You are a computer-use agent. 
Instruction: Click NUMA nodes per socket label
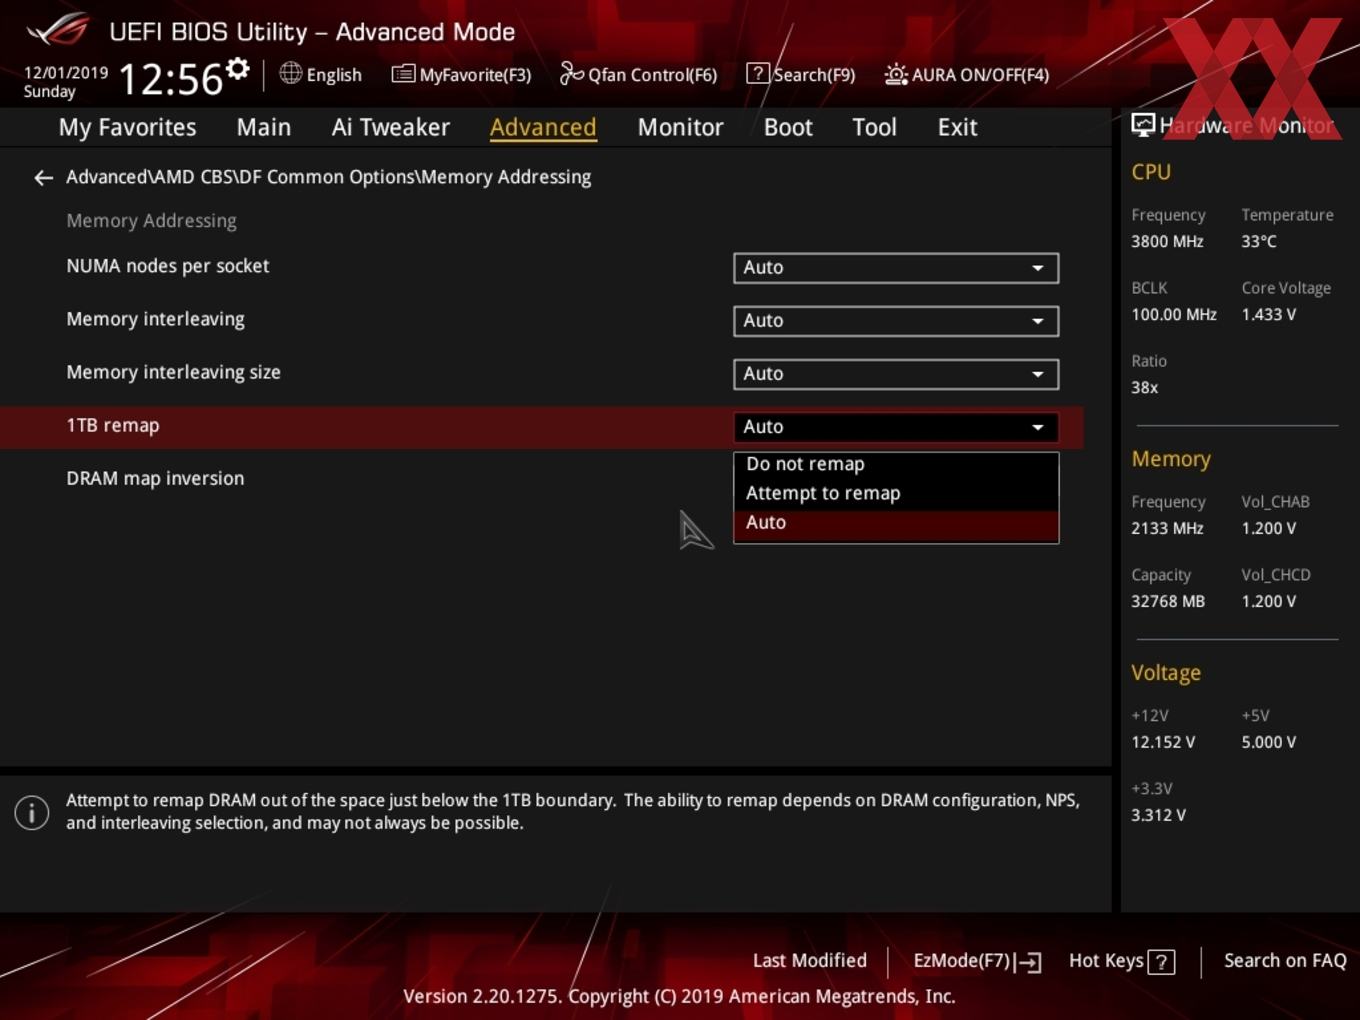click(x=167, y=266)
